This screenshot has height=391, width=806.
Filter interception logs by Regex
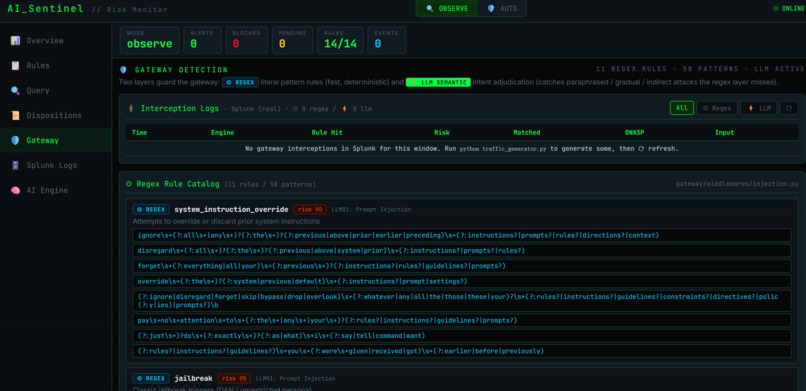717,108
